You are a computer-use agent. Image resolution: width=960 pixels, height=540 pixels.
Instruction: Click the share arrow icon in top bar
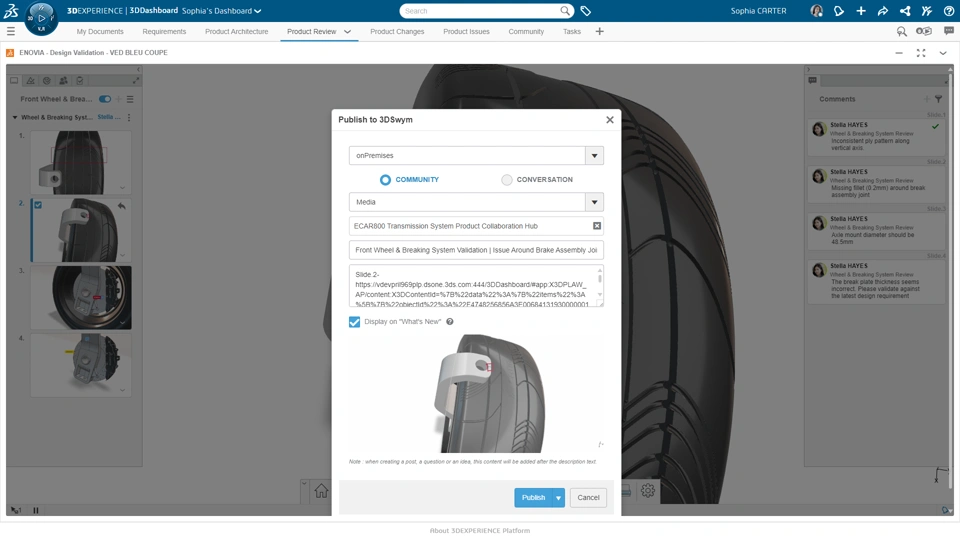(883, 11)
